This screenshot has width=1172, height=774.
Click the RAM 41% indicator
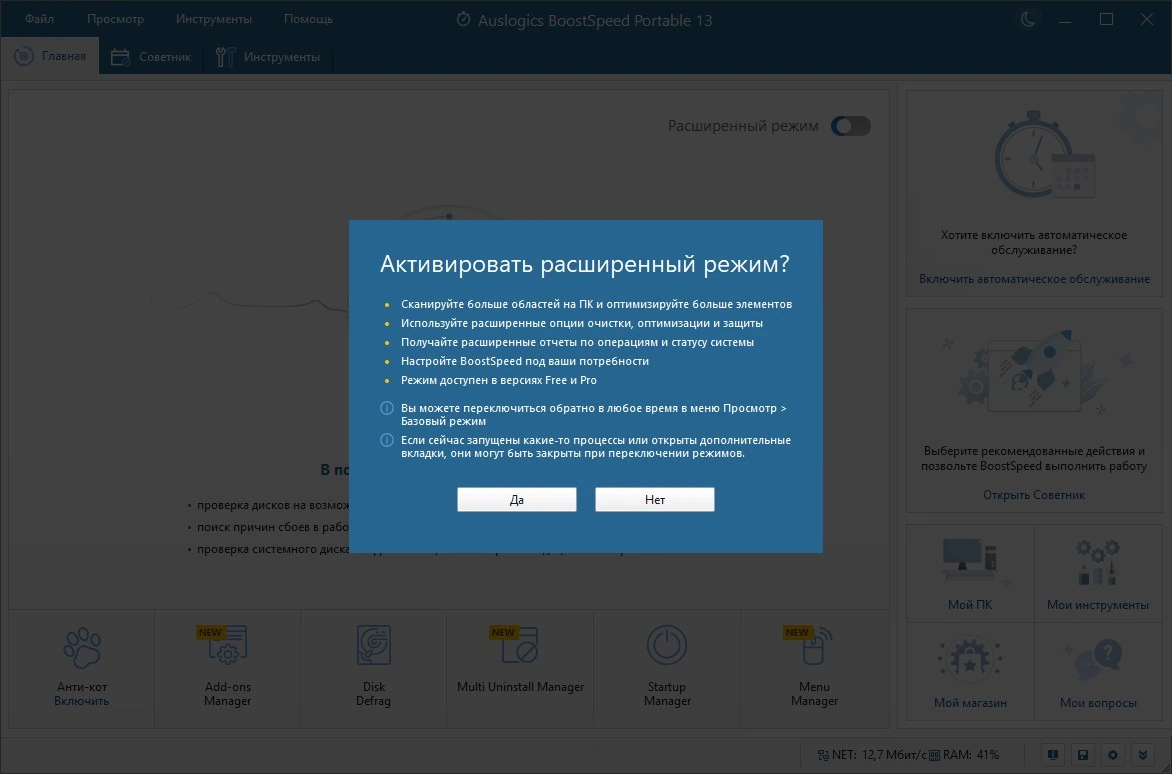coord(964,755)
